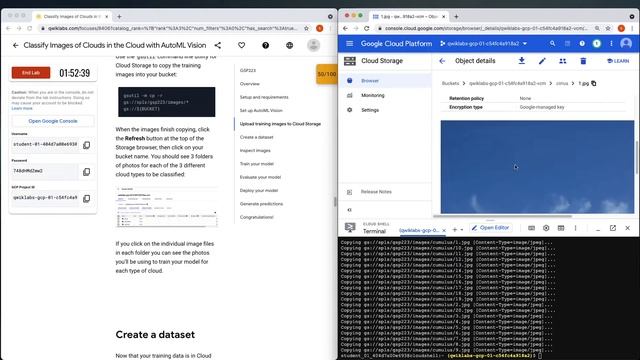Viewport: 640px width, 360px height.
Task: Copy the 1.jpg path using copy icon
Action: (x=594, y=83)
